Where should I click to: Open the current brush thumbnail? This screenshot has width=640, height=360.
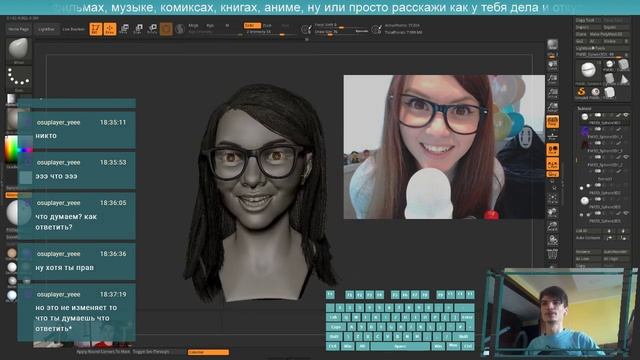click(x=19, y=51)
